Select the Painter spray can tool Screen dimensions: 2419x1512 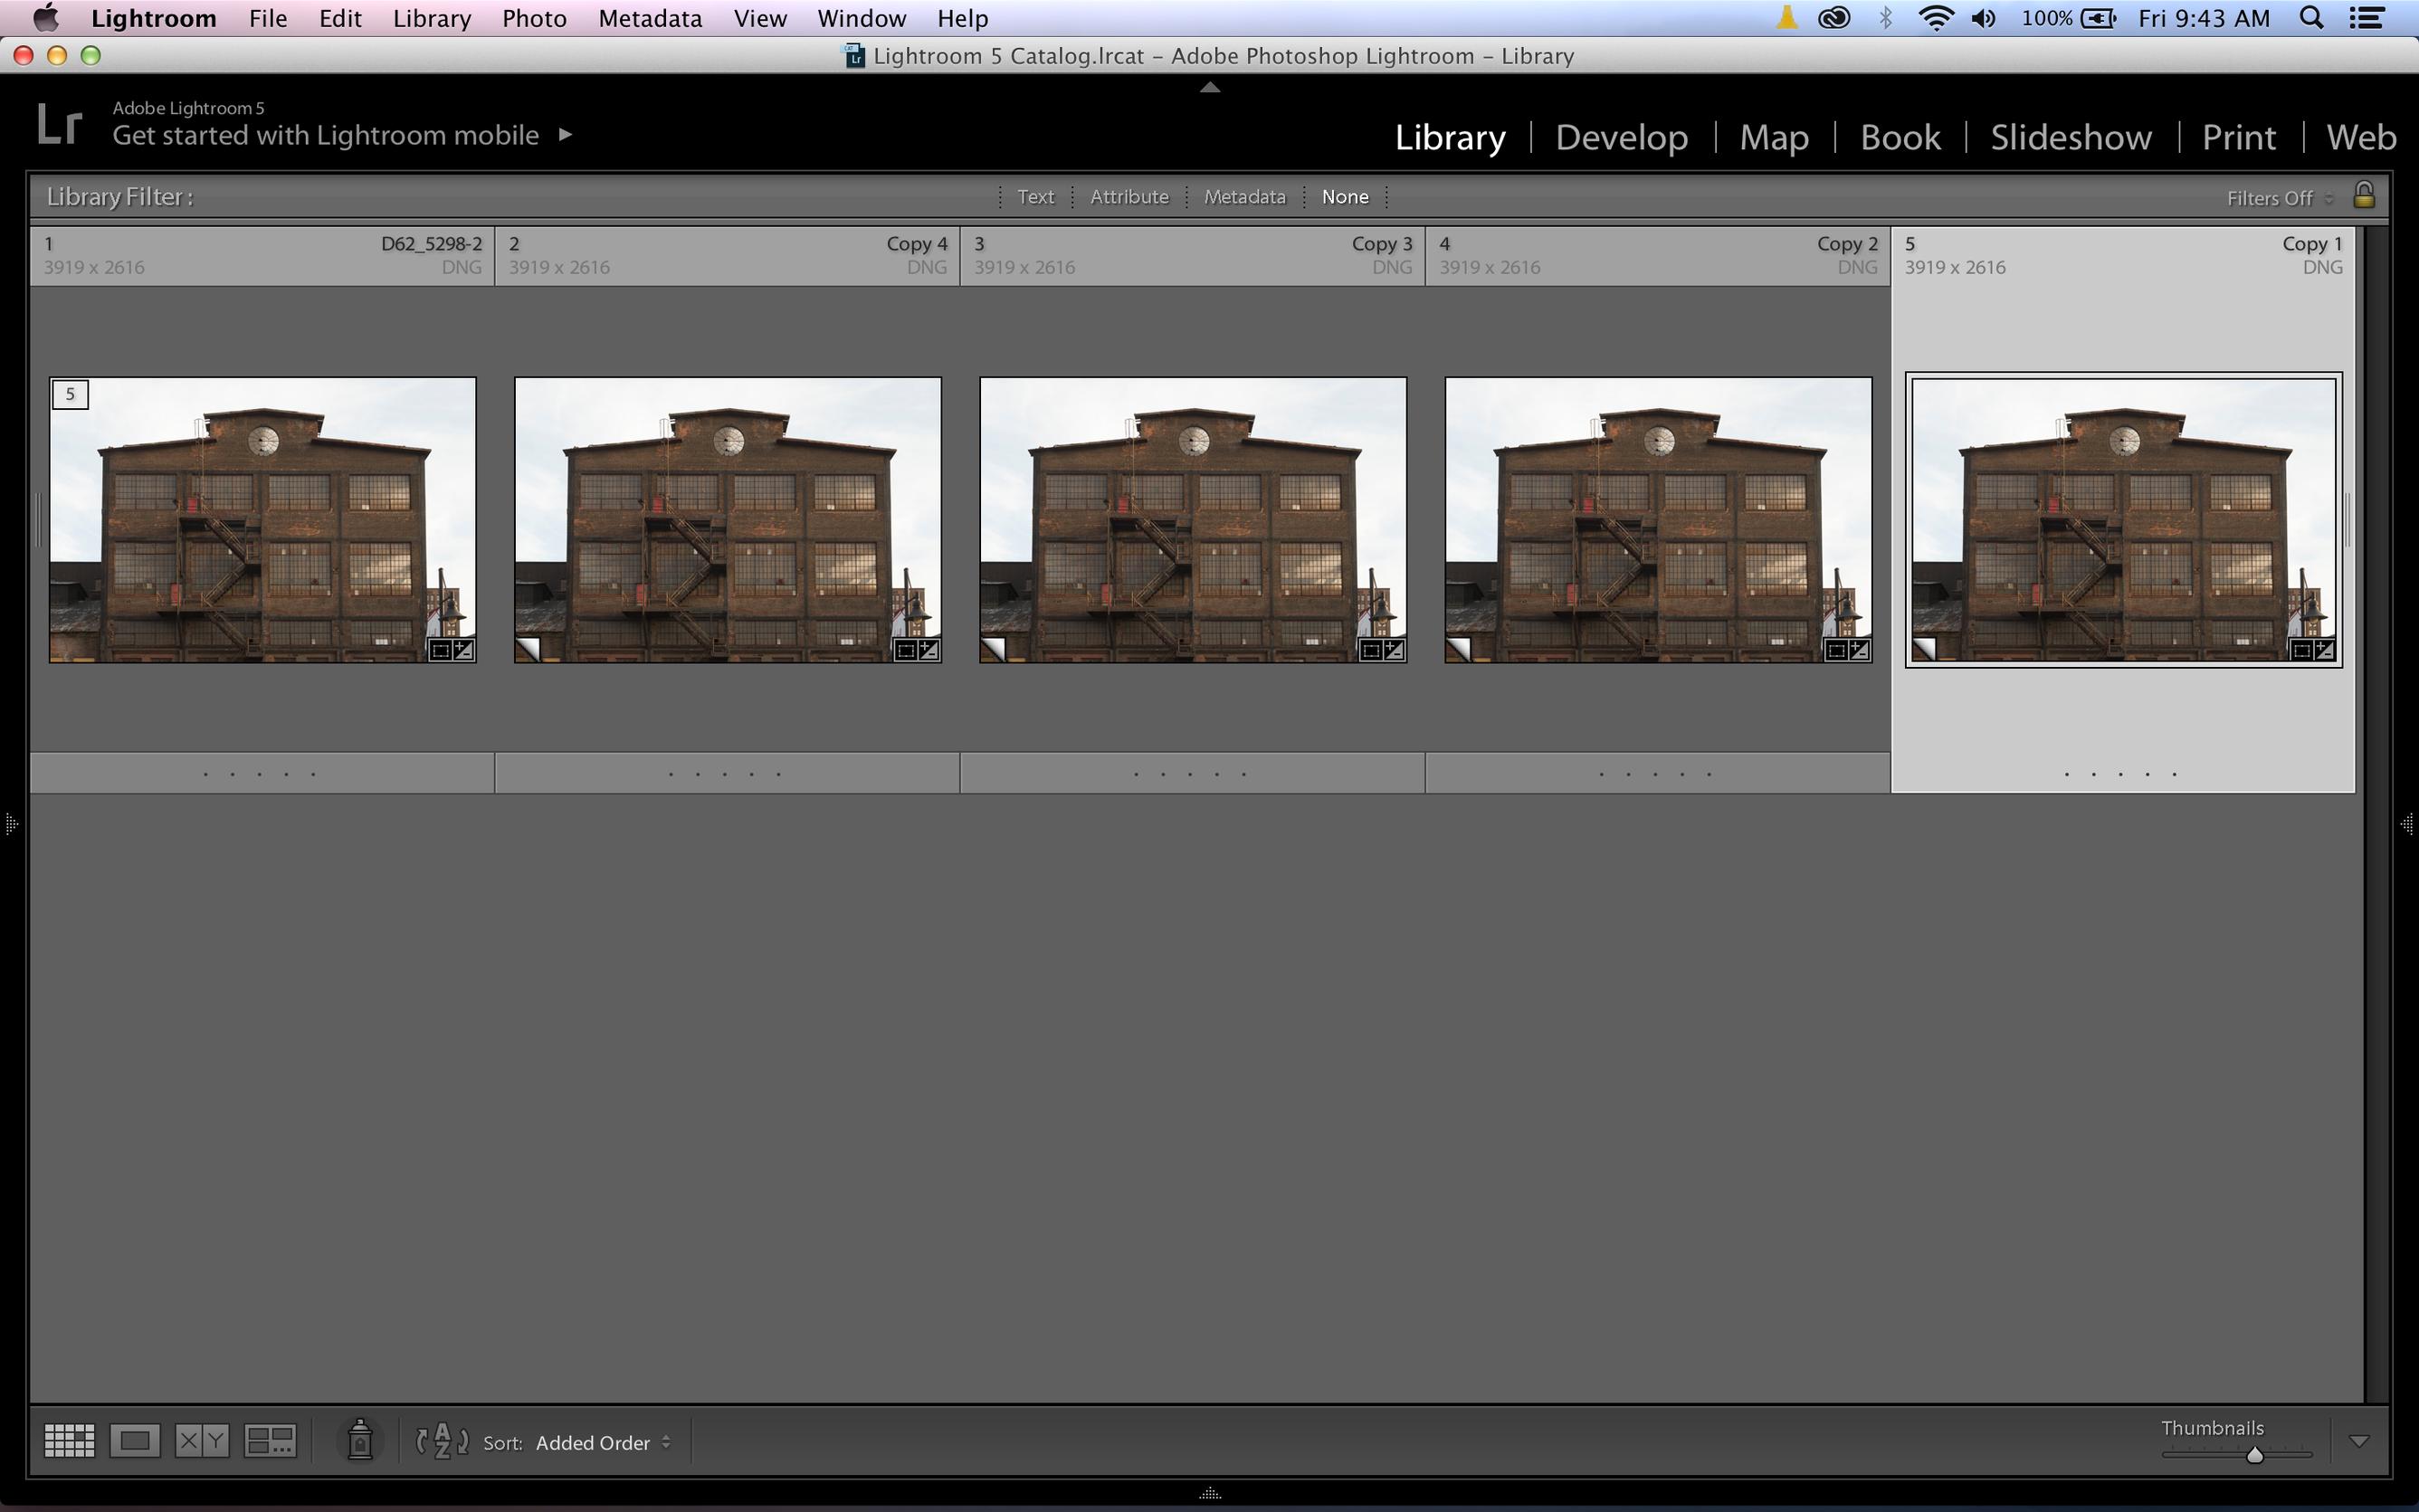(360, 1441)
